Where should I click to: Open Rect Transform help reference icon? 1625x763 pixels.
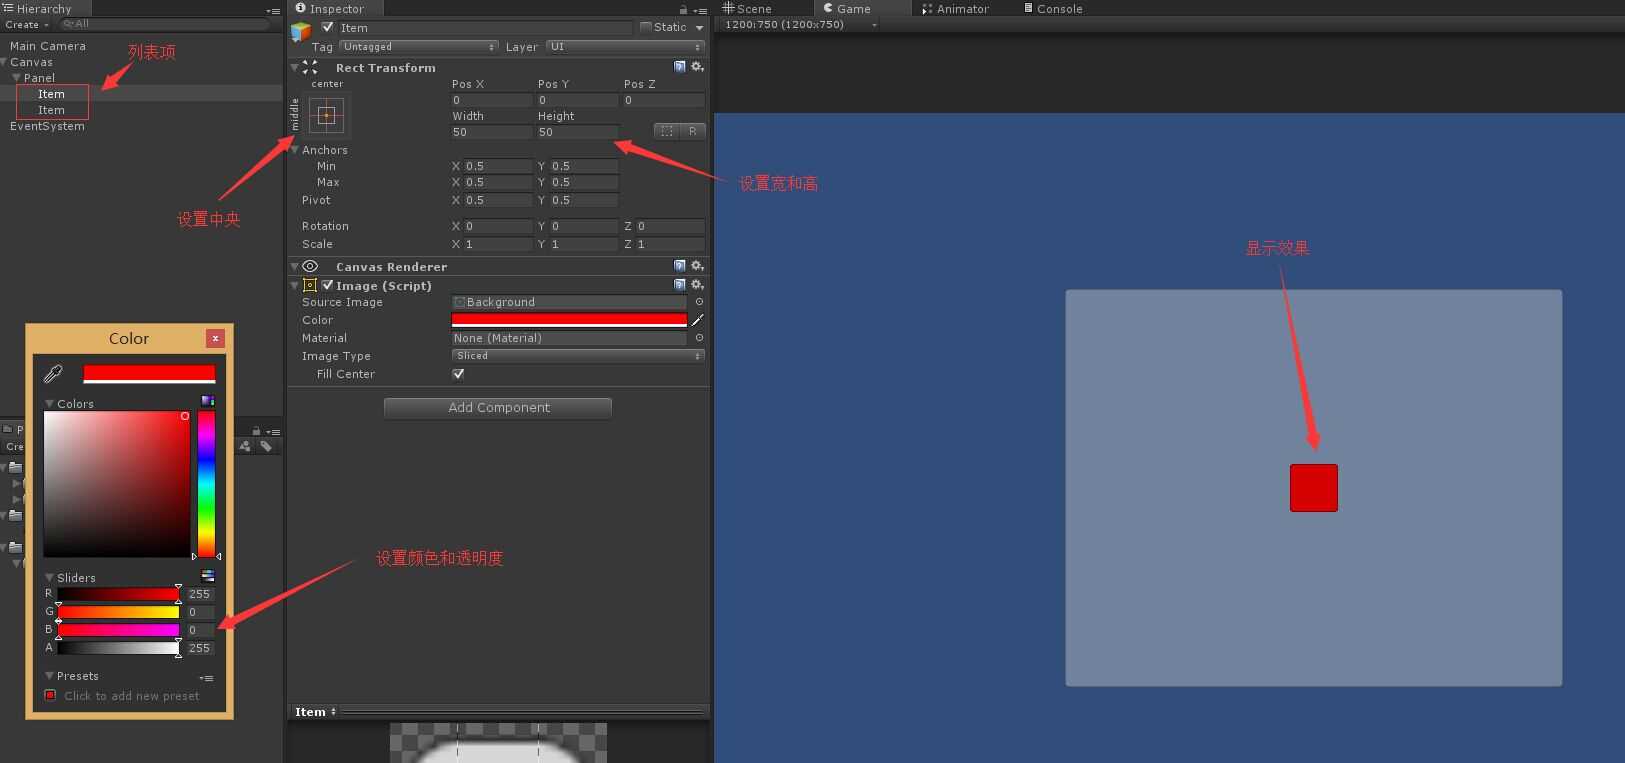click(x=680, y=67)
